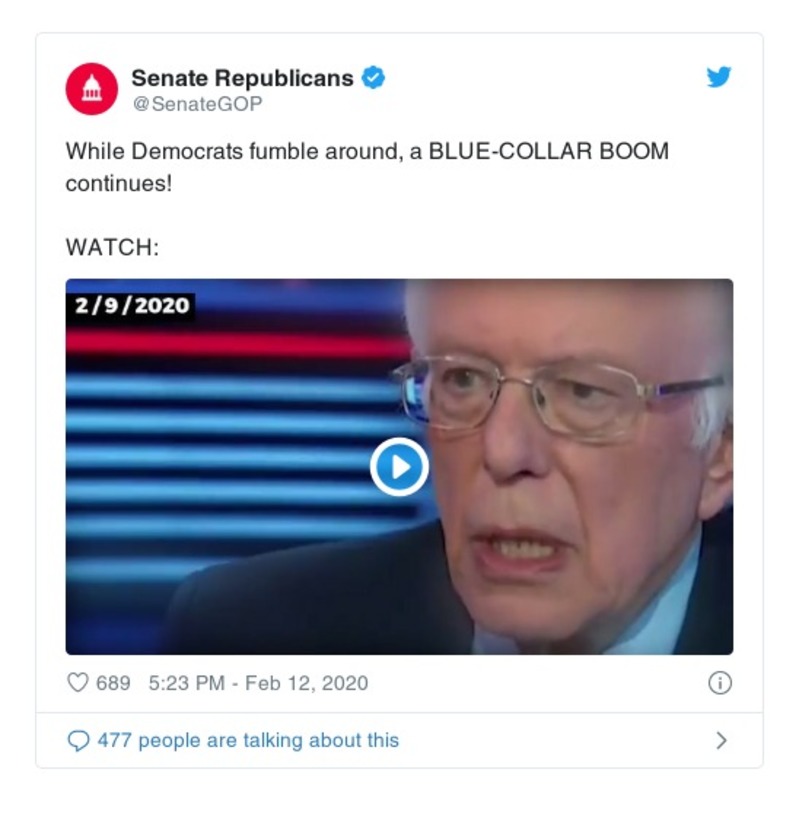This screenshot has width=799, height=817.
Task: Expand the conversation with the right chevron
Action: coord(721,740)
